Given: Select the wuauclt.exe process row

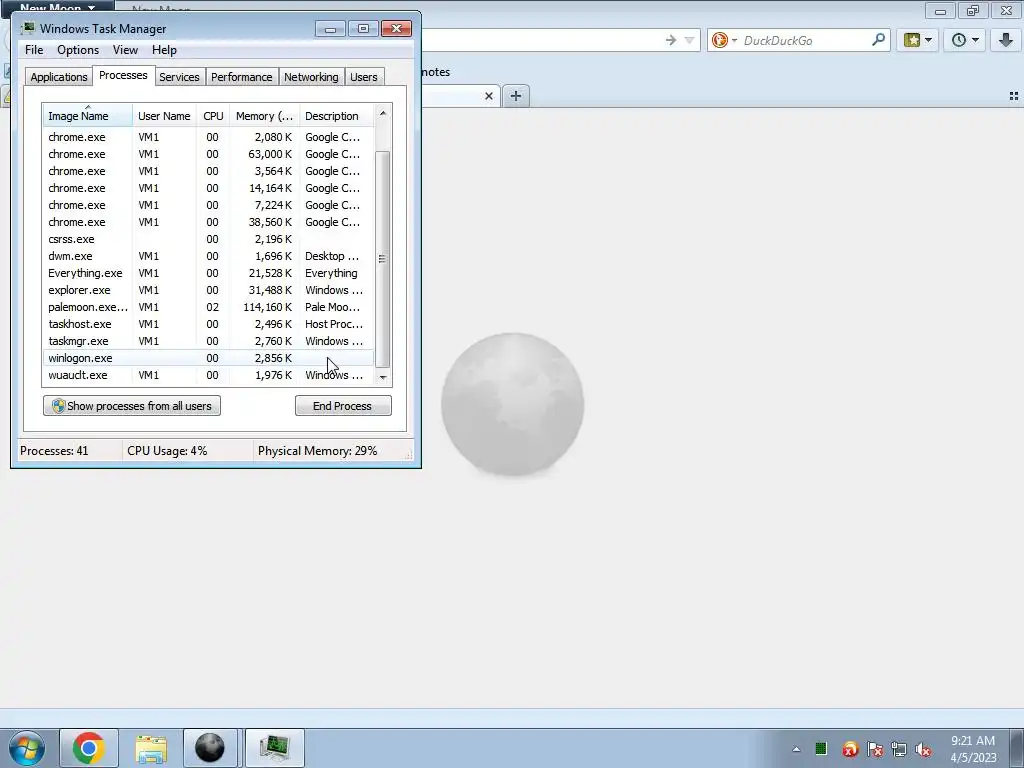Looking at the screenshot, I should [208, 375].
